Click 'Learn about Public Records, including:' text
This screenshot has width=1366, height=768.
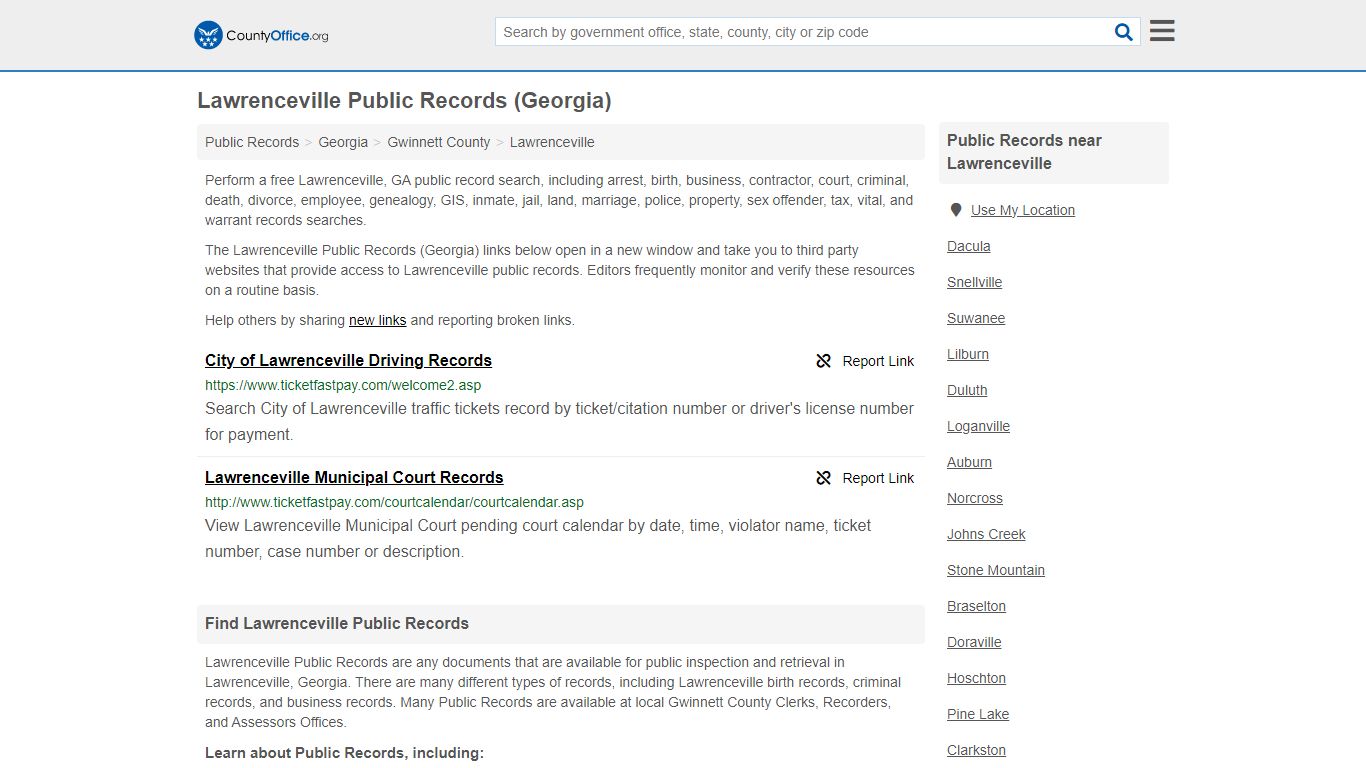pos(344,752)
